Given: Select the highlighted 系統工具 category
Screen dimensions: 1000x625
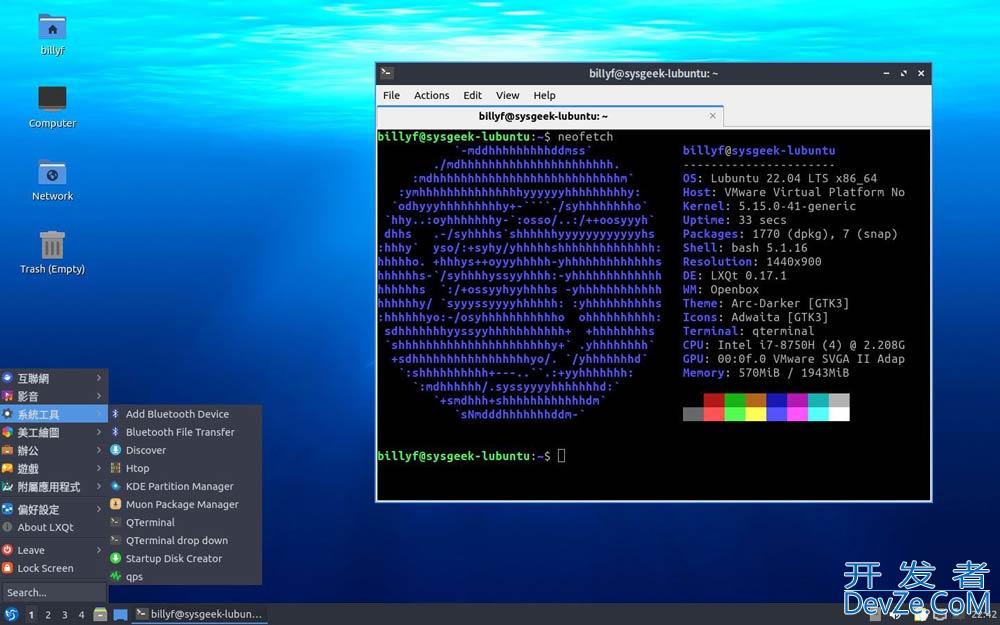Looking at the screenshot, I should (54, 414).
